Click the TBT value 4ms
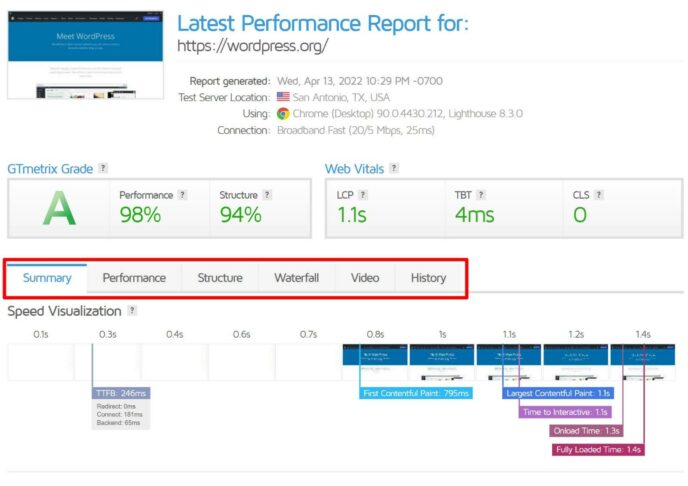The image size is (688, 486). pyautogui.click(x=474, y=215)
